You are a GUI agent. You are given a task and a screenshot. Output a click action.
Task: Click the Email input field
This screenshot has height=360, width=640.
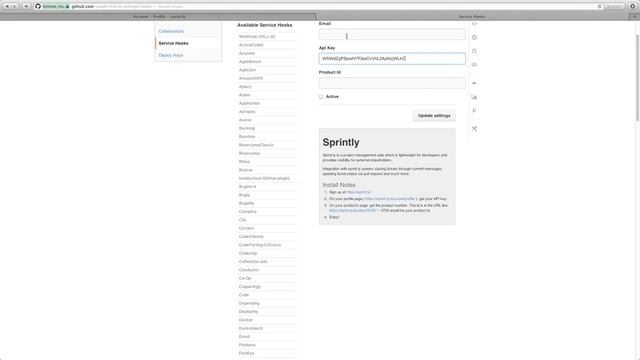392,35
